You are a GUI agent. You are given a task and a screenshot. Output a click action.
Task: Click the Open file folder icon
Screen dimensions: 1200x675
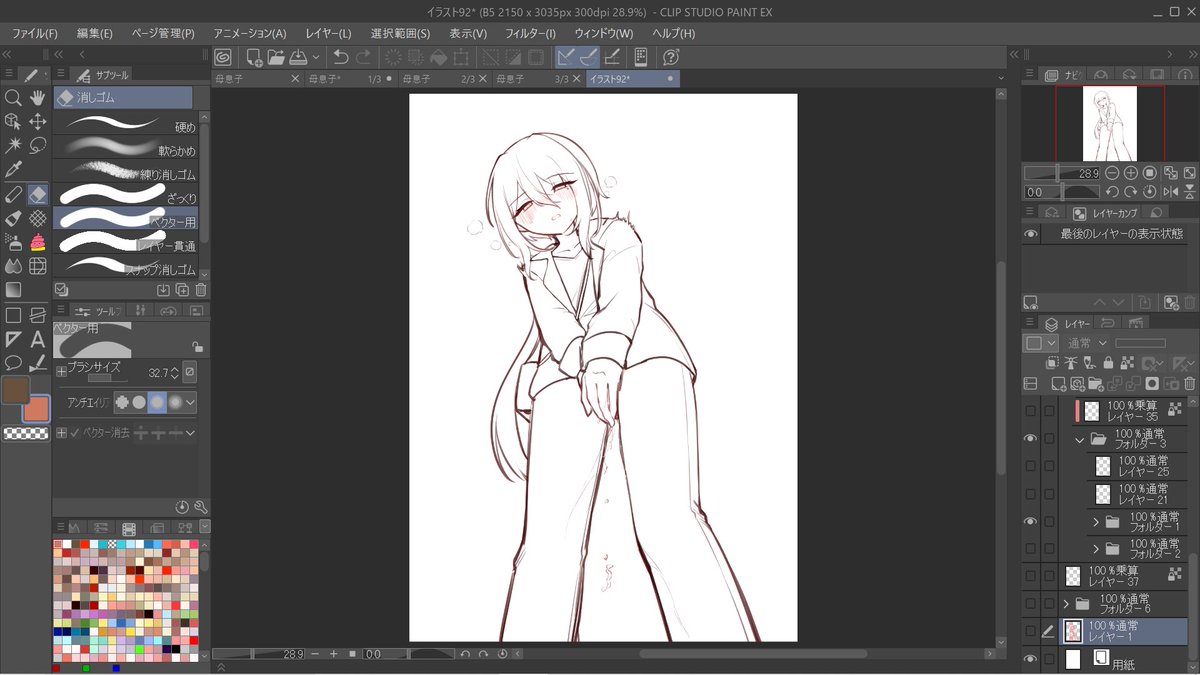tap(276, 57)
